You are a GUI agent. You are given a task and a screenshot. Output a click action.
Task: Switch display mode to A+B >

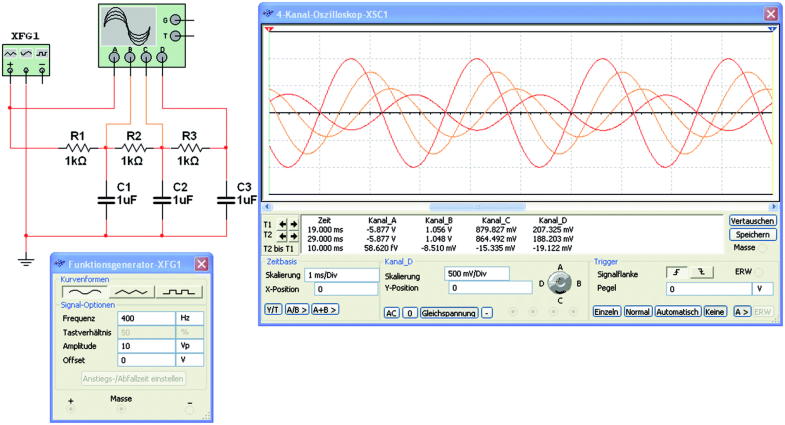324,310
